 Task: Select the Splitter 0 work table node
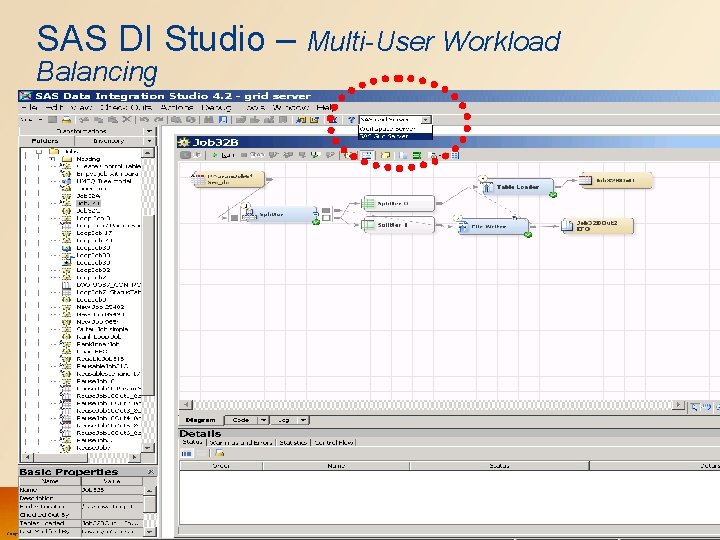tap(398, 203)
